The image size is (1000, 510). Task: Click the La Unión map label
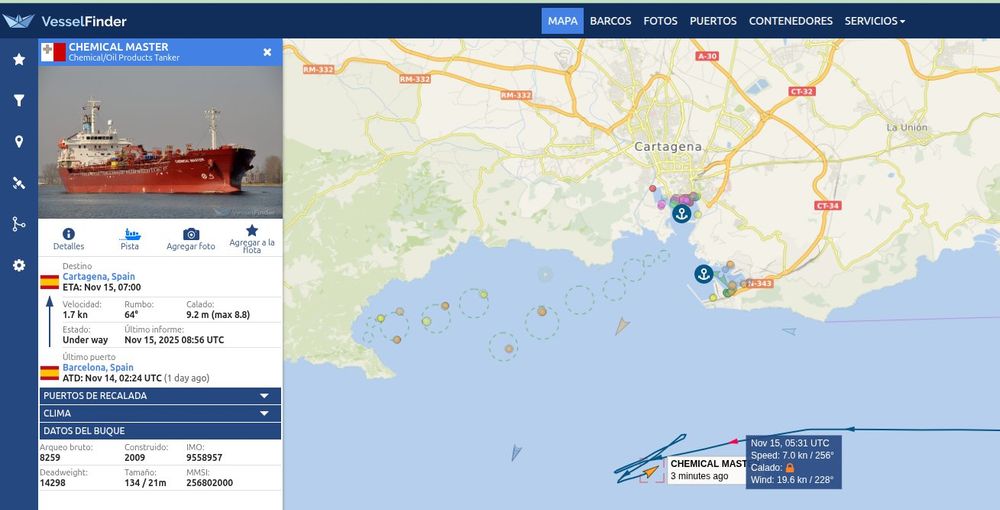(907, 128)
